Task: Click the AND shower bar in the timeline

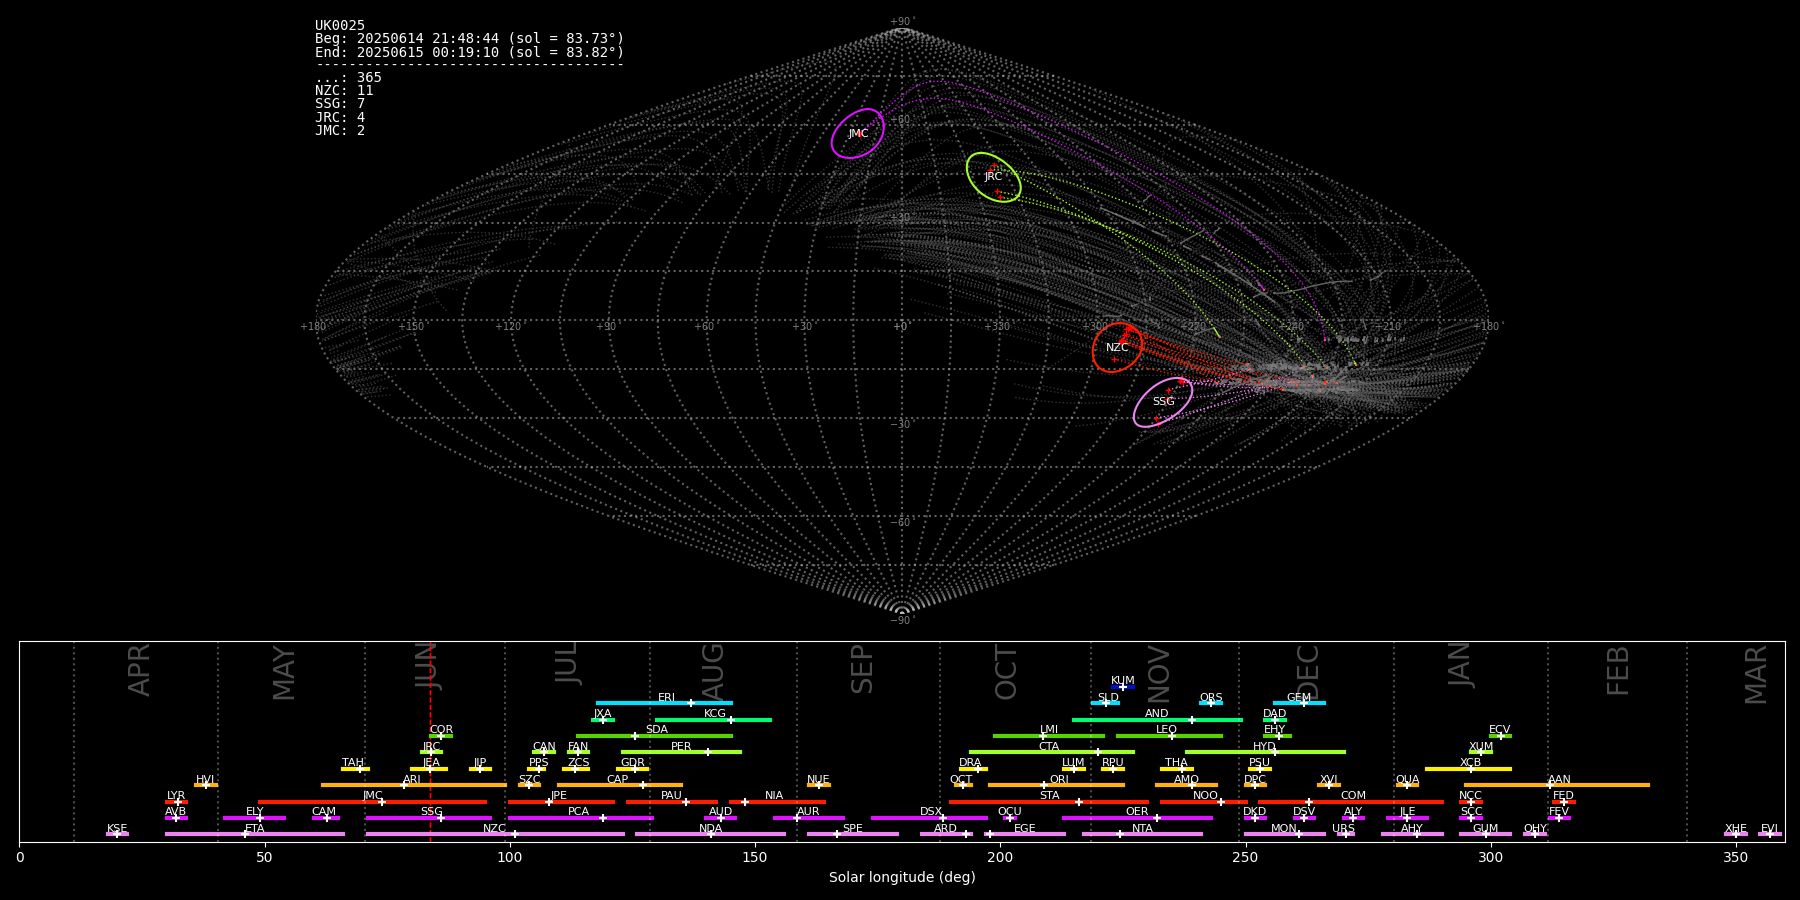Action: point(1157,719)
